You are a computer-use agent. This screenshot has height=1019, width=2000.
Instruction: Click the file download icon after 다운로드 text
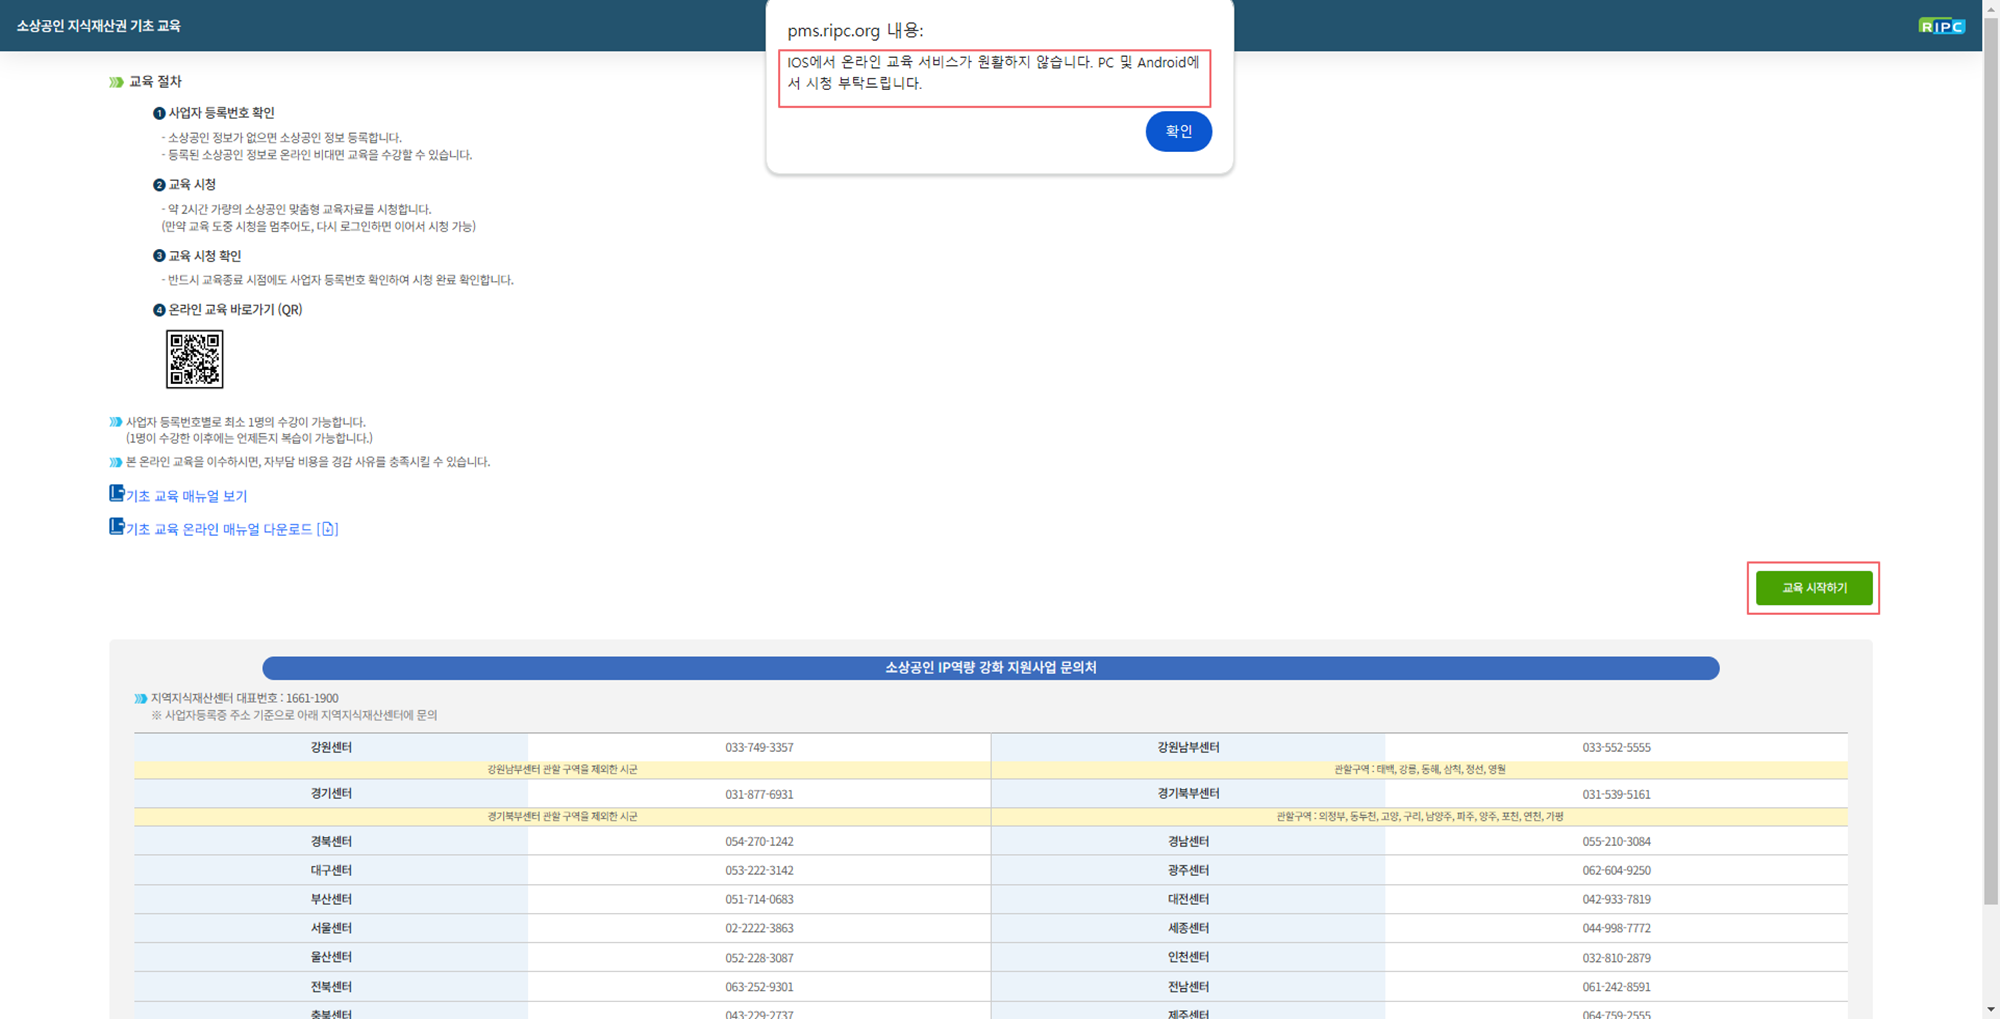click(328, 529)
